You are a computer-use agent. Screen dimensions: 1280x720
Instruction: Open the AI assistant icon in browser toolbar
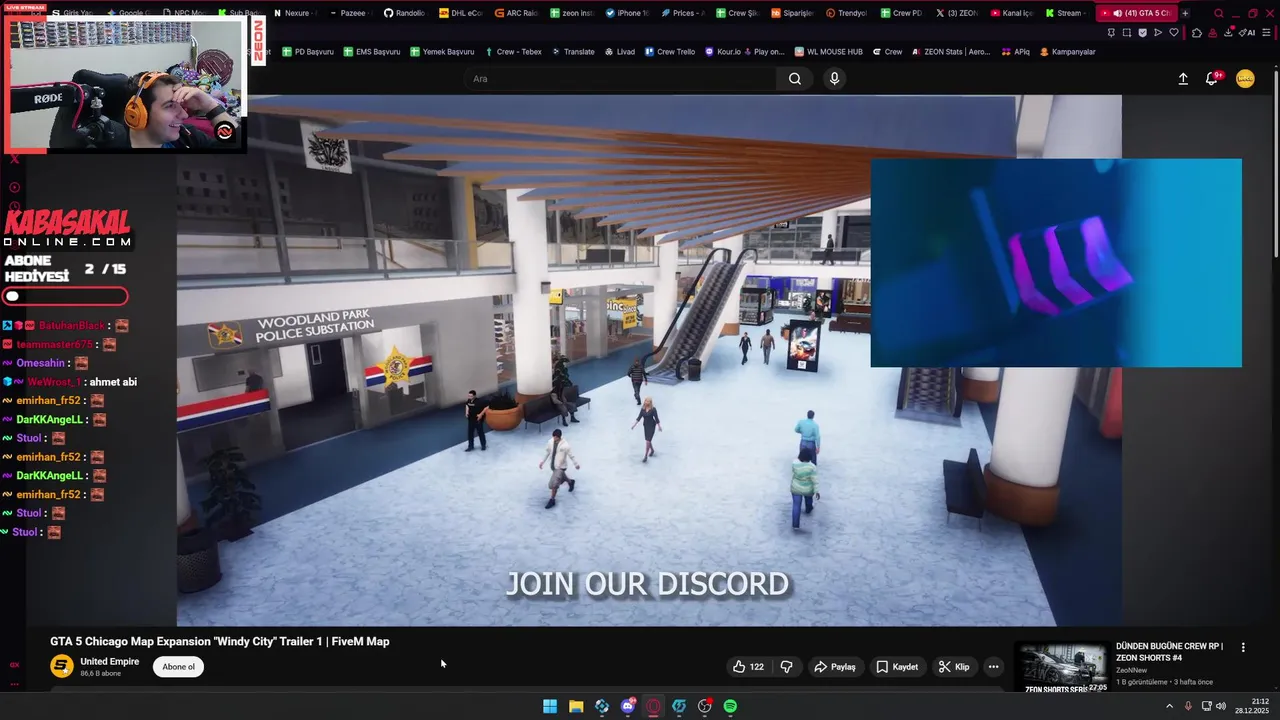point(1248,32)
